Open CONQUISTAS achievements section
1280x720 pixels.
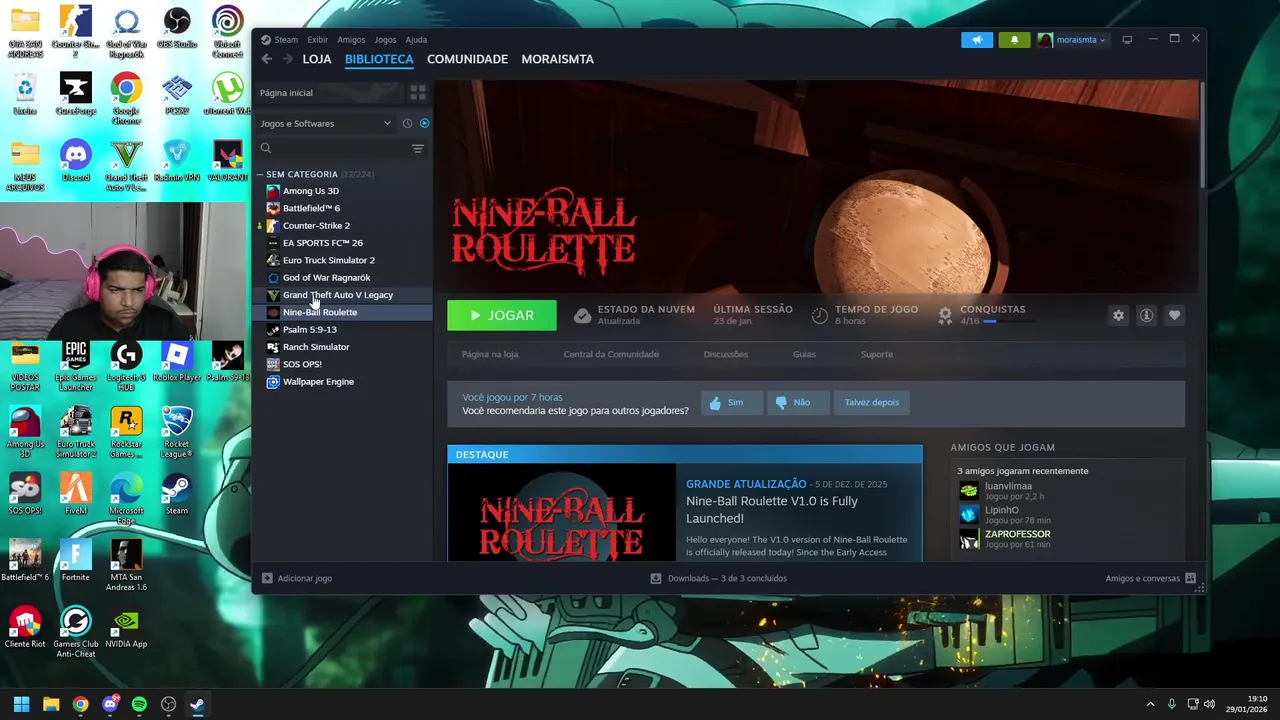(x=993, y=309)
